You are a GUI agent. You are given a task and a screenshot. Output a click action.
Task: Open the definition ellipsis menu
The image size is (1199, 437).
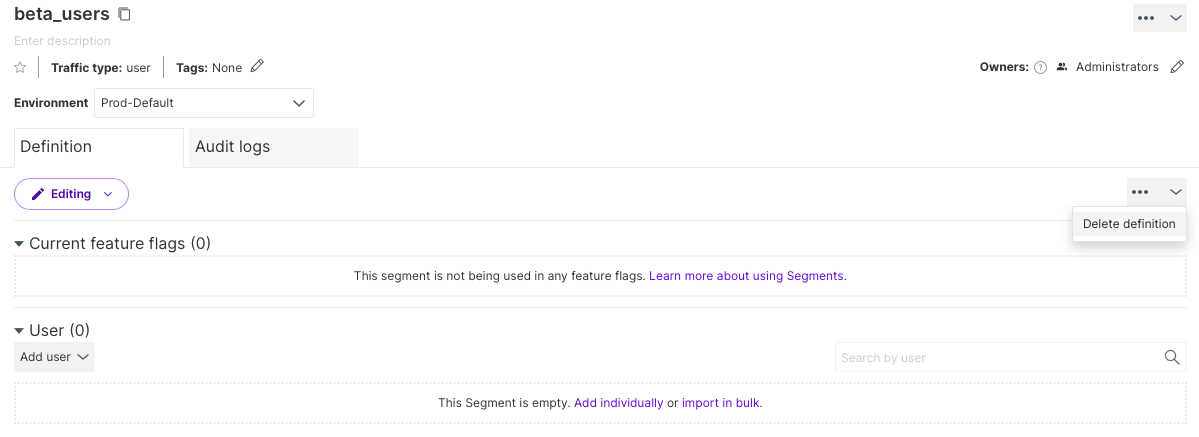1140,192
